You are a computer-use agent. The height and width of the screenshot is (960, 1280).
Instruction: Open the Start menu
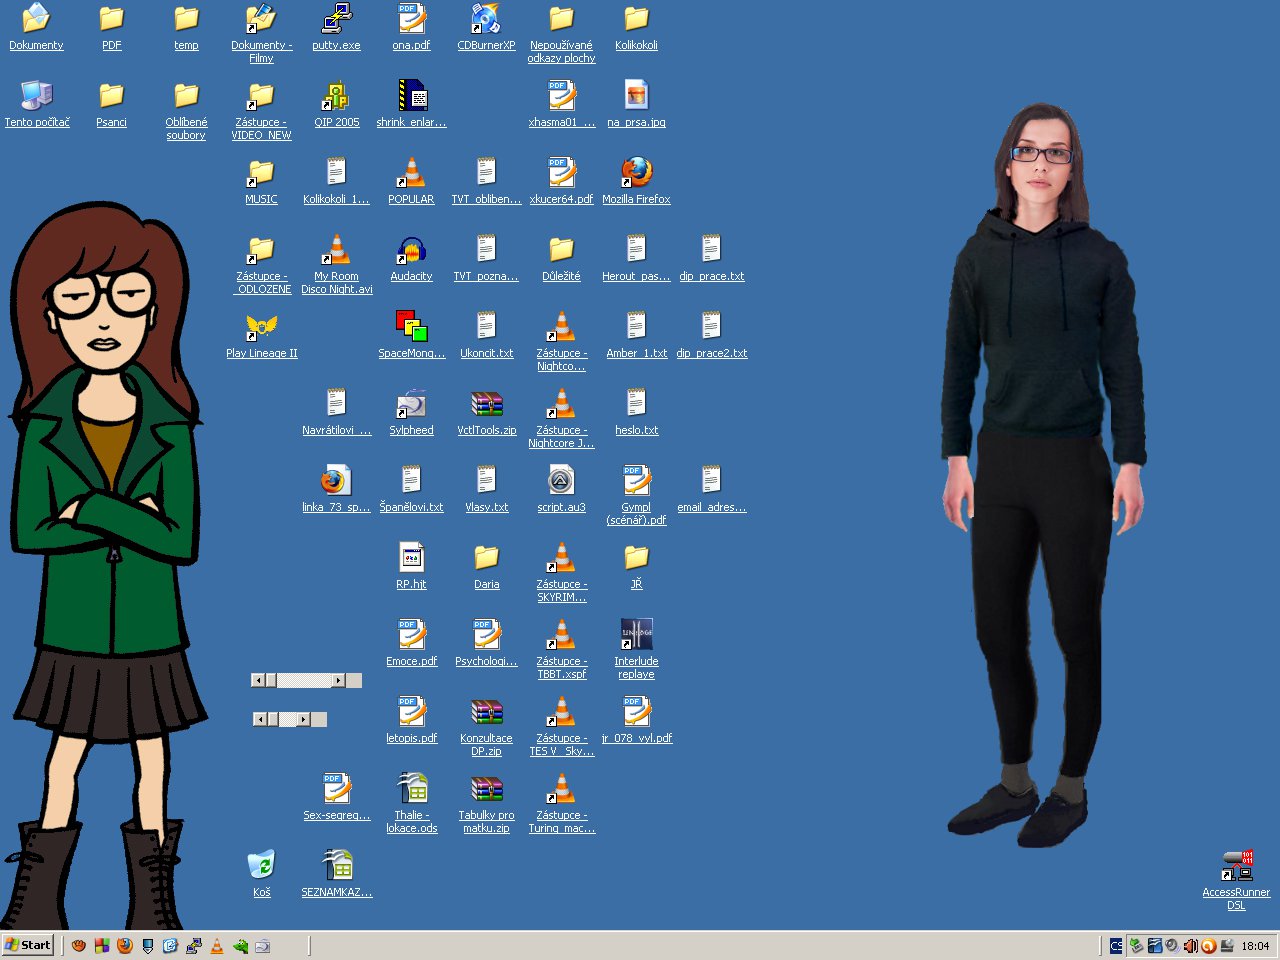pos(28,945)
